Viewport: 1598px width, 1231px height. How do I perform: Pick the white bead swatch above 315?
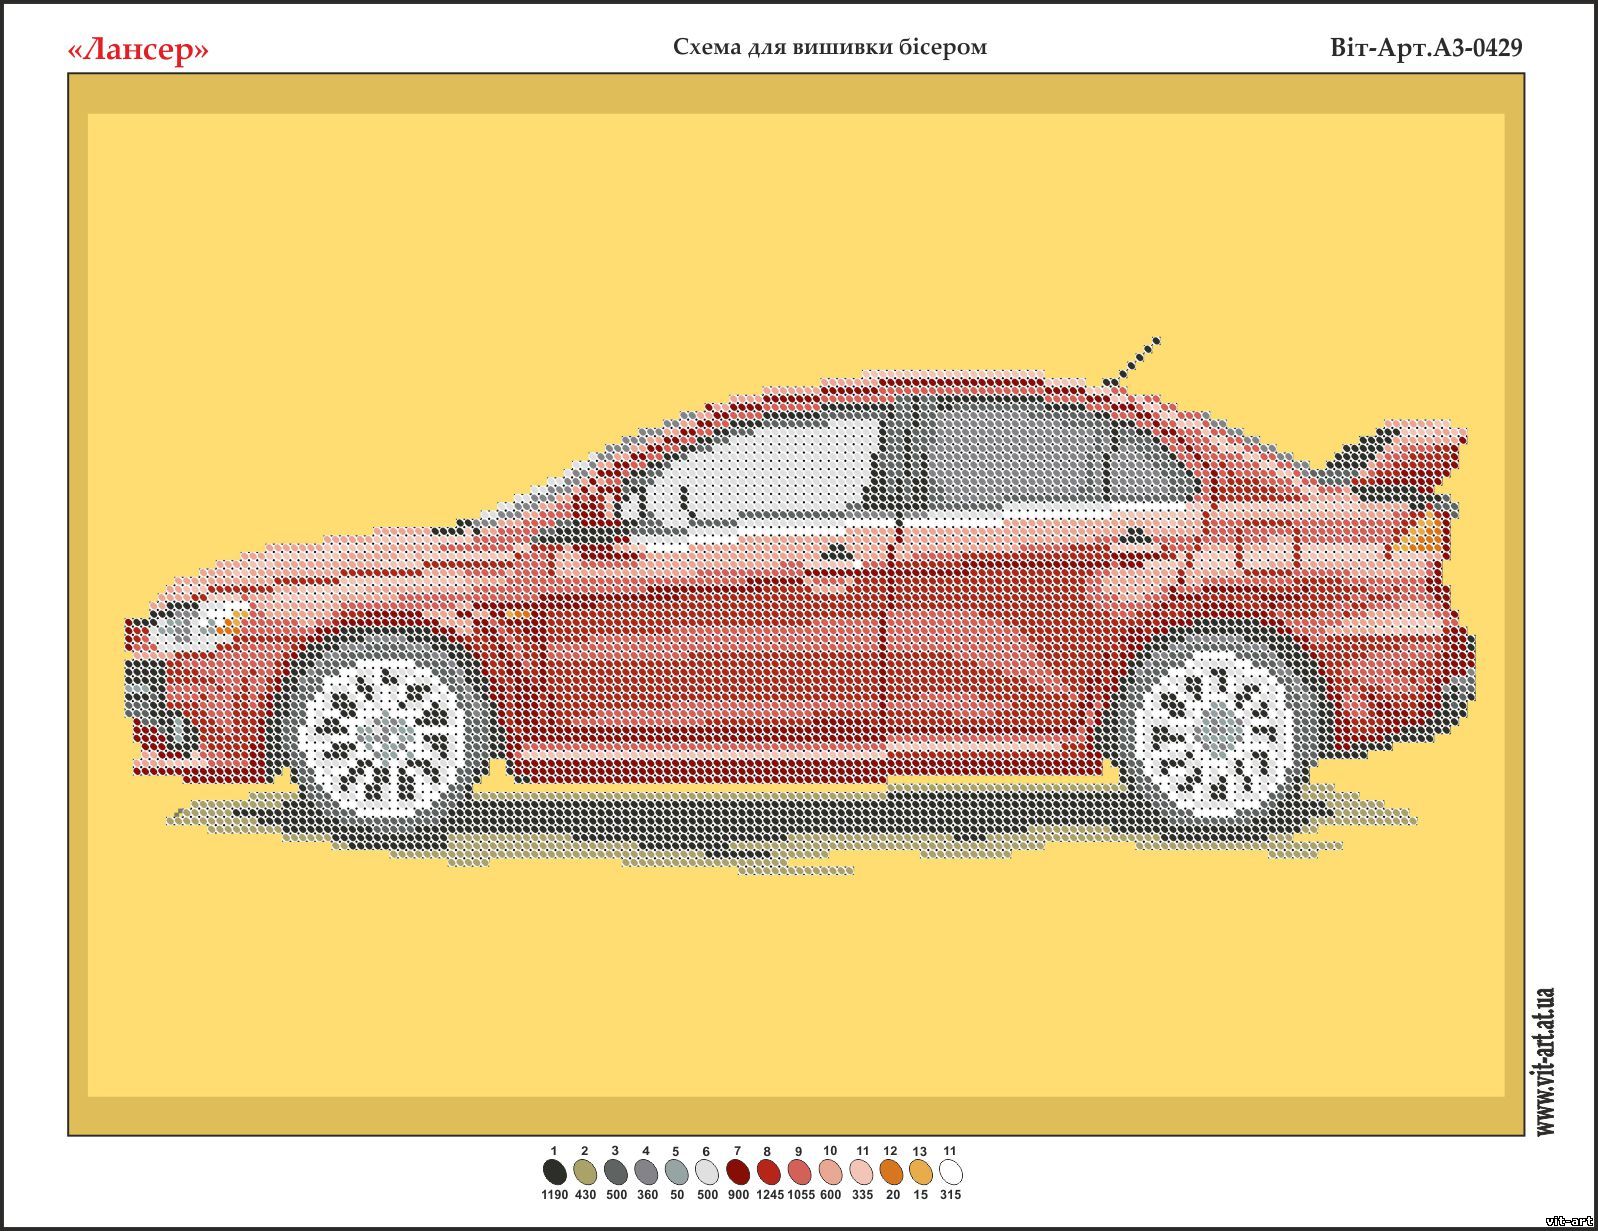[951, 1172]
